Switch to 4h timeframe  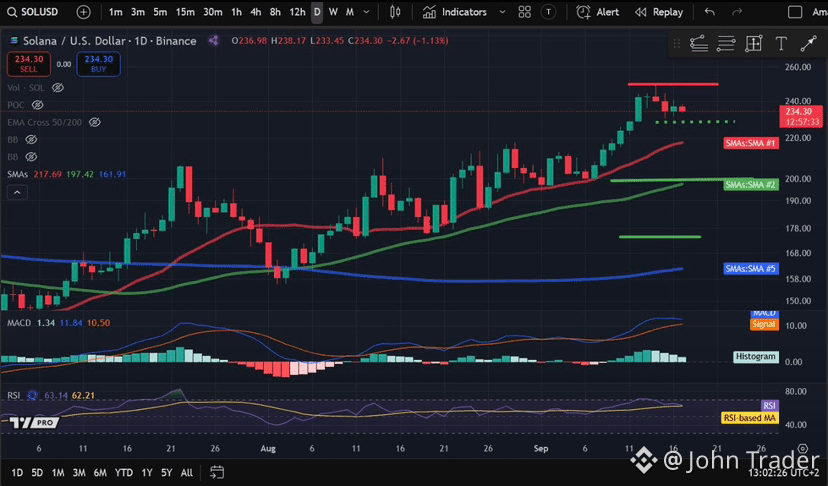(256, 12)
